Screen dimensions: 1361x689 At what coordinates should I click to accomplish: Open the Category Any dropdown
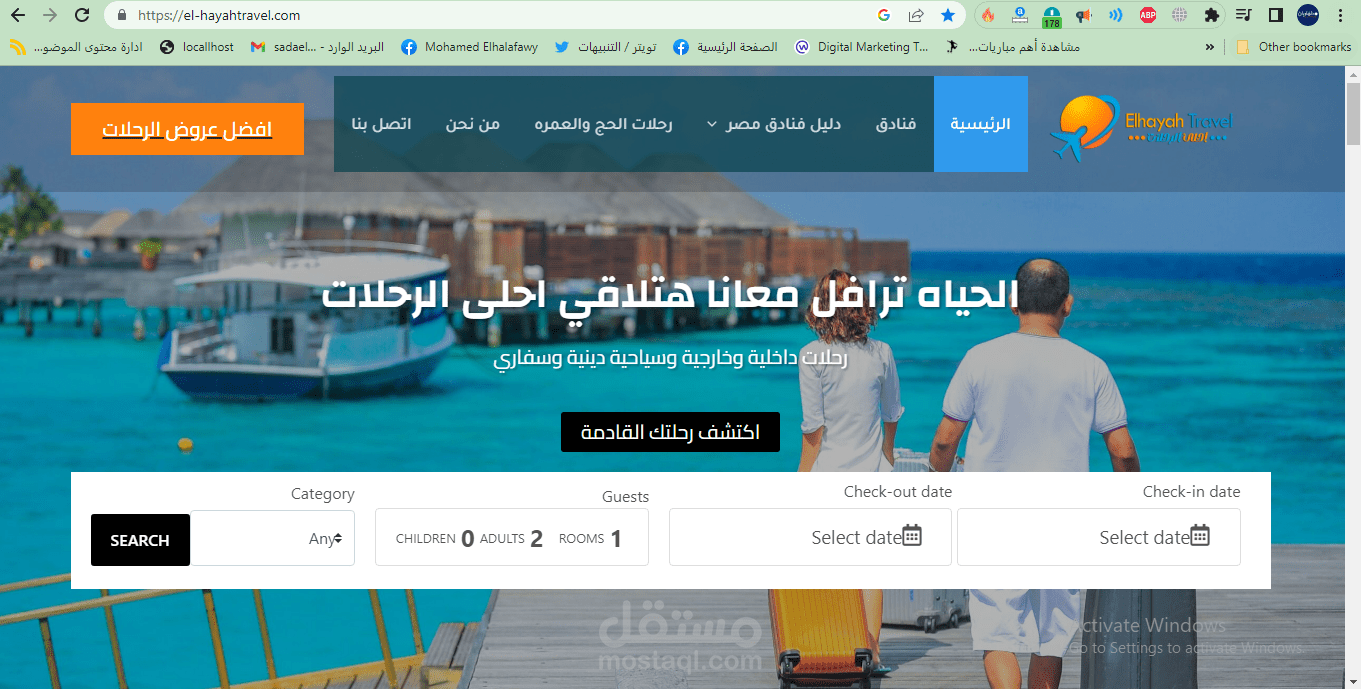tap(272, 538)
